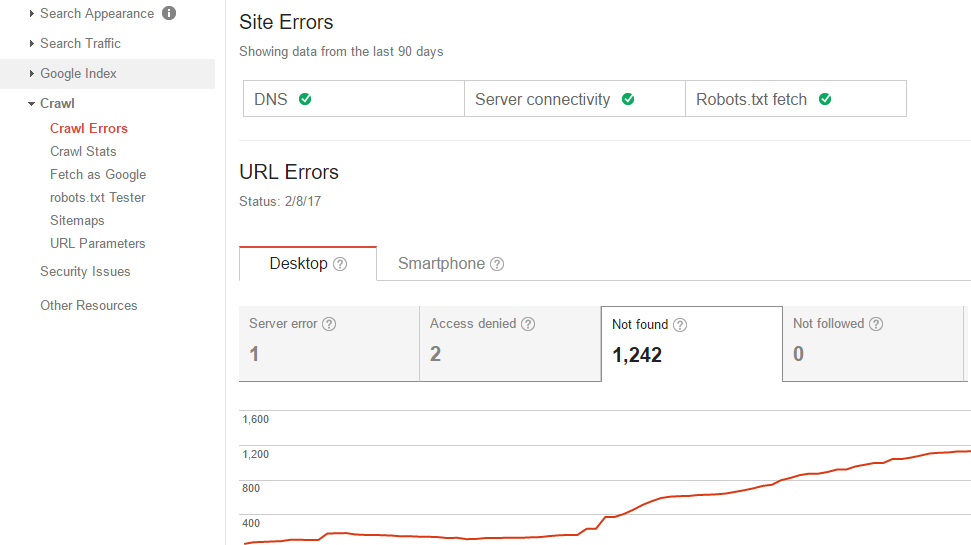Click the Crawl menu label
This screenshot has height=545, width=971.
[x=57, y=103]
